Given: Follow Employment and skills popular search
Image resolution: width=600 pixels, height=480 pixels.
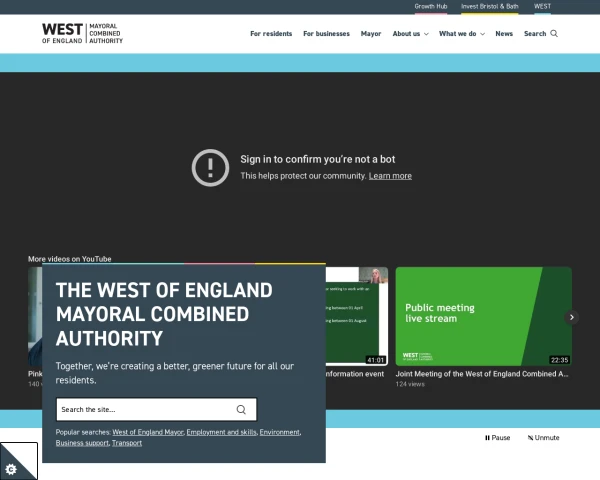Looking at the screenshot, I should (x=222, y=432).
